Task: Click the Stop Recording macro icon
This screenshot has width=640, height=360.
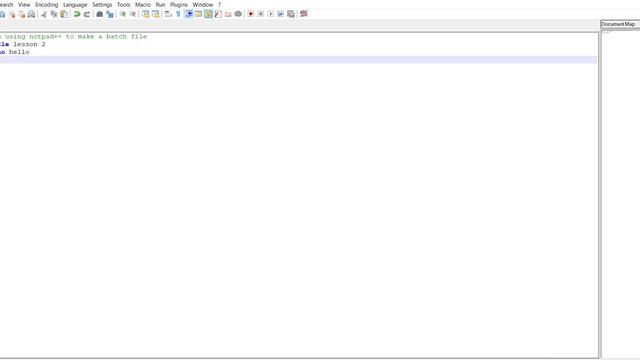Action: 260,14
